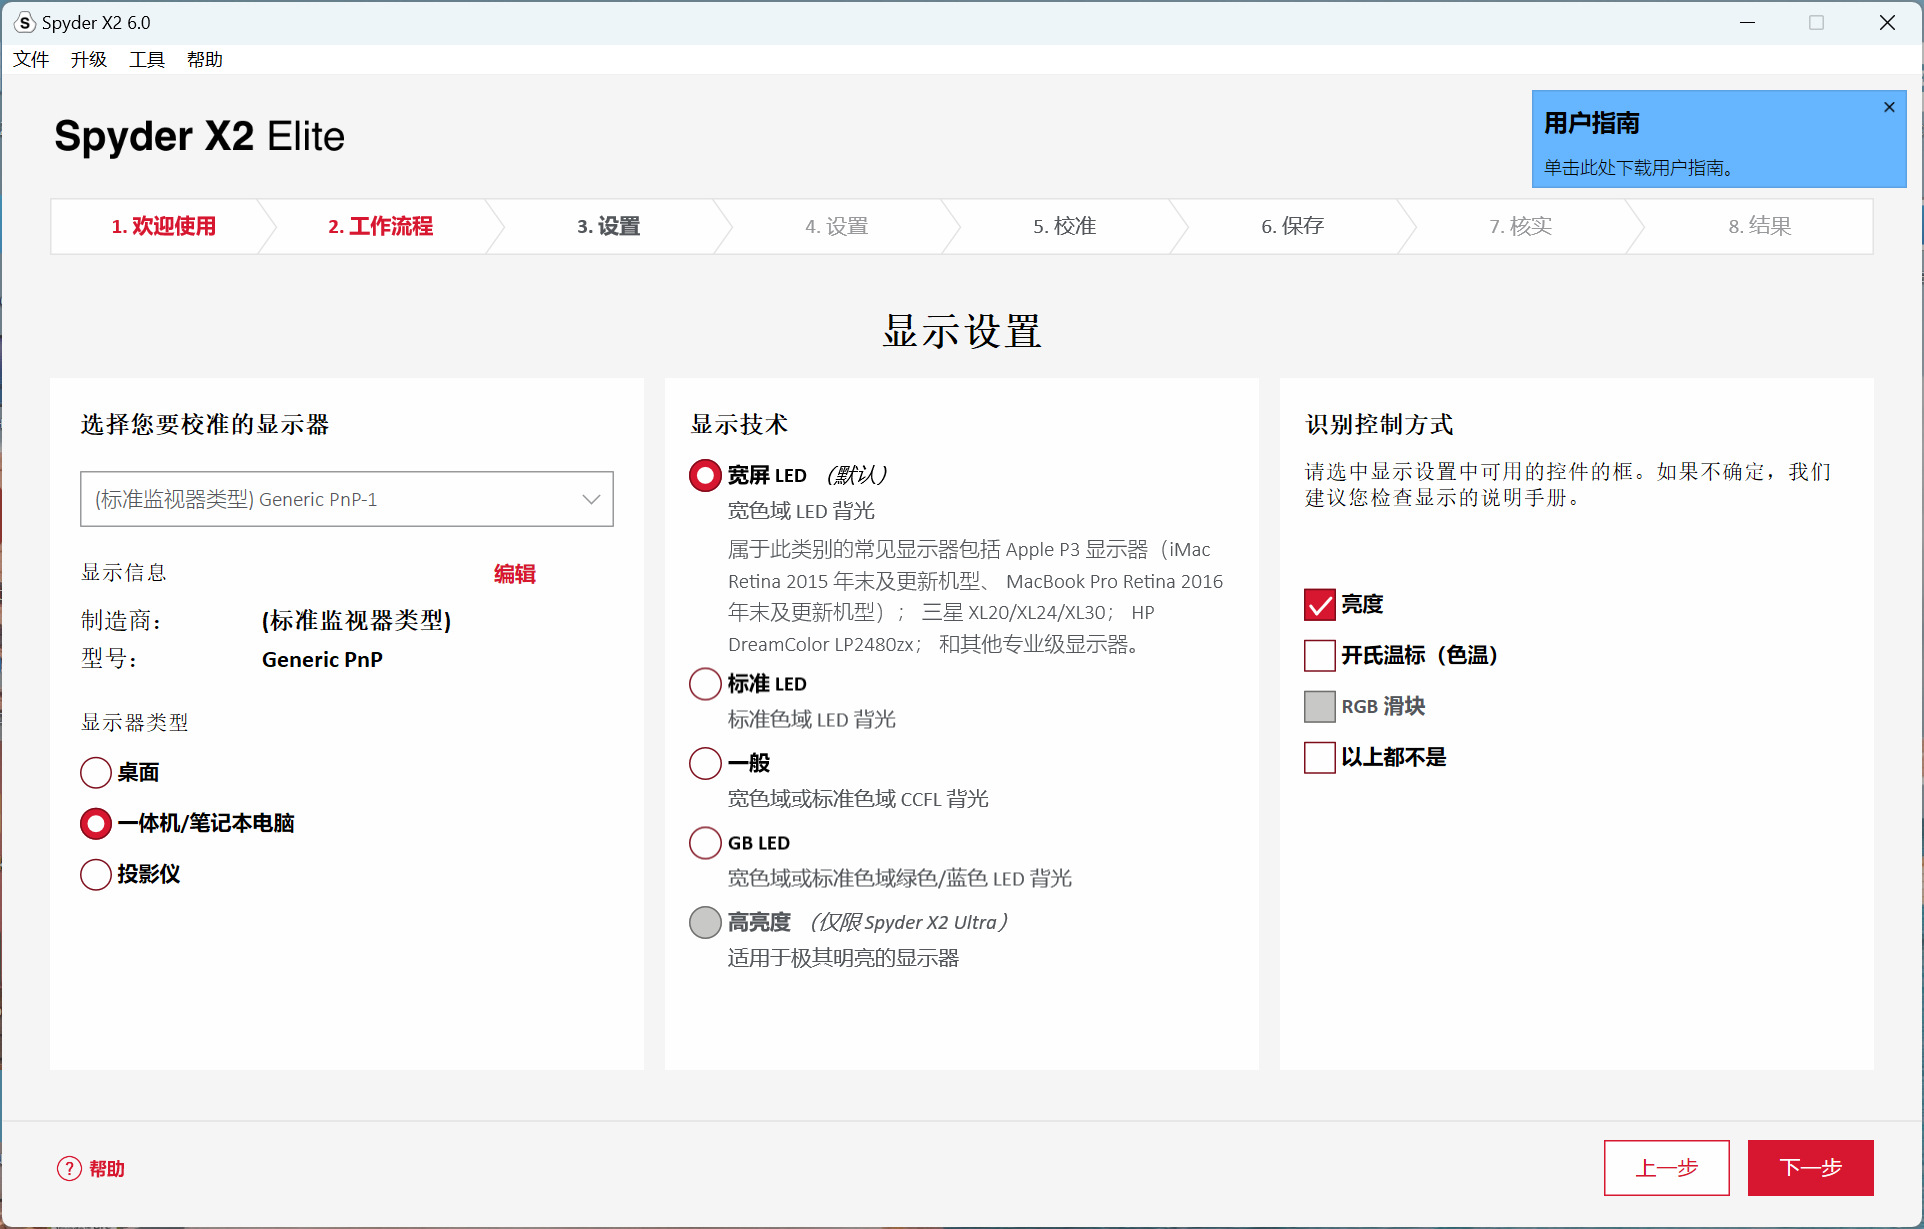Viewport: 1924px width, 1229px height.
Task: Open the 工具 menu
Action: click(147, 59)
